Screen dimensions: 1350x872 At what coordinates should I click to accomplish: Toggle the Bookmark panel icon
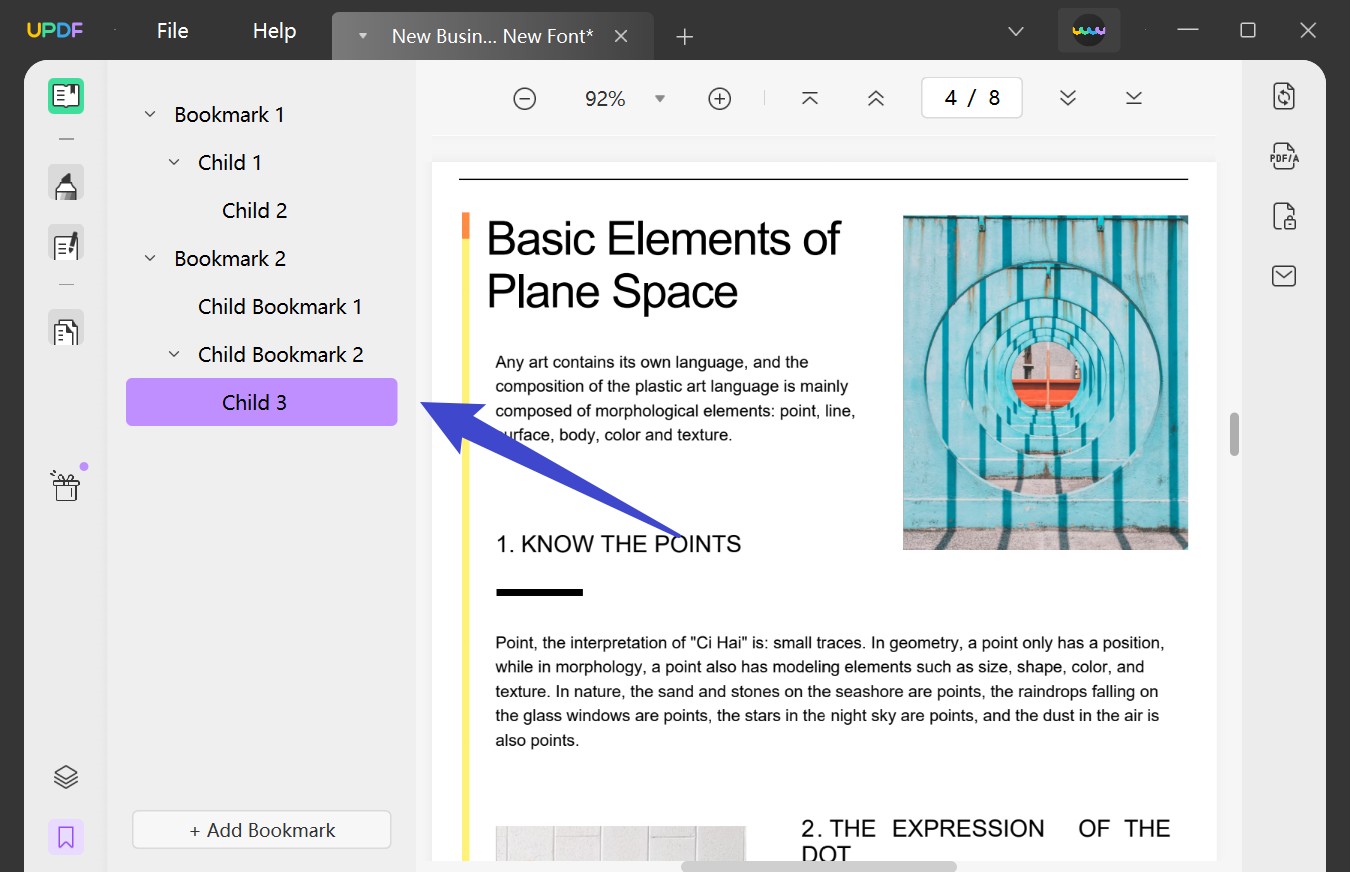tap(66, 837)
